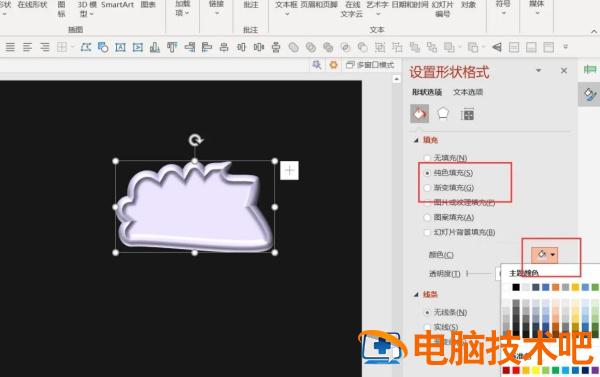Click the green align icon in the right sidebar
Image resolution: width=600 pixels, height=377 pixels.
click(590, 70)
